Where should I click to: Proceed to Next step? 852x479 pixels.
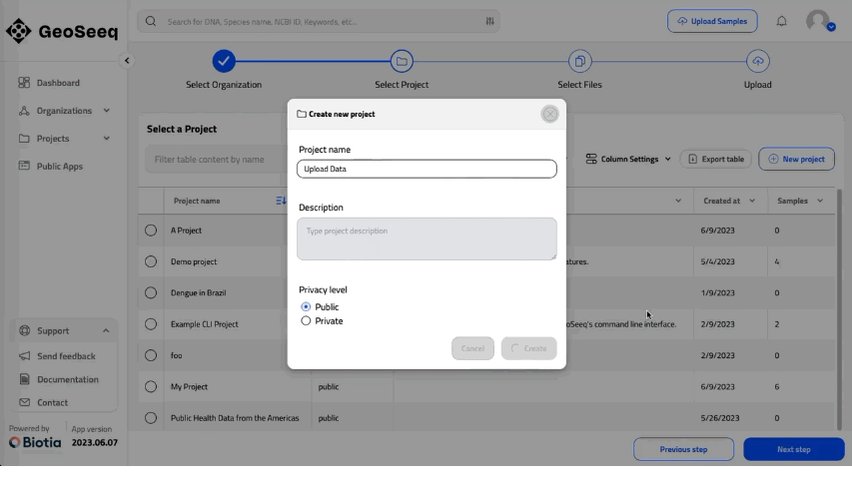click(794, 450)
